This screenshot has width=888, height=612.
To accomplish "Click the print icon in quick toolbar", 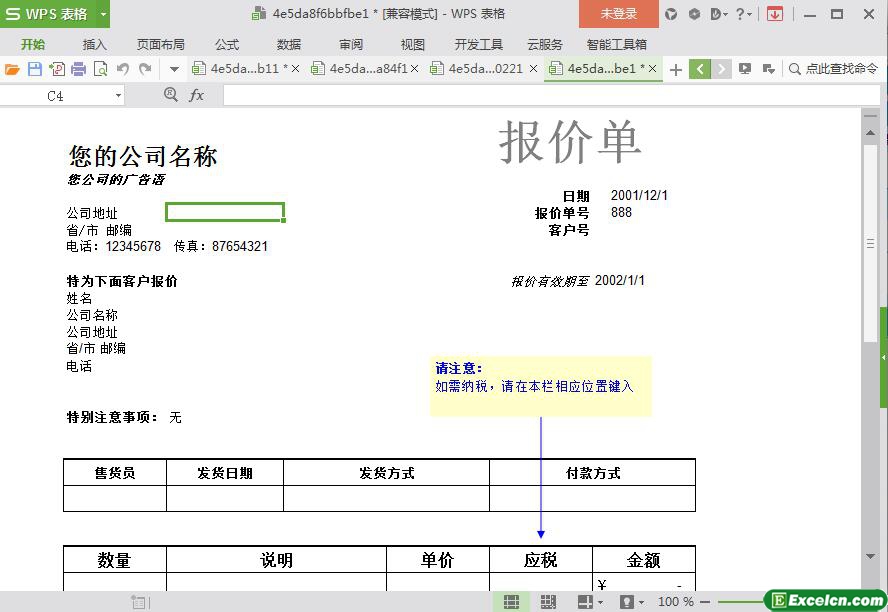I will (x=79, y=69).
